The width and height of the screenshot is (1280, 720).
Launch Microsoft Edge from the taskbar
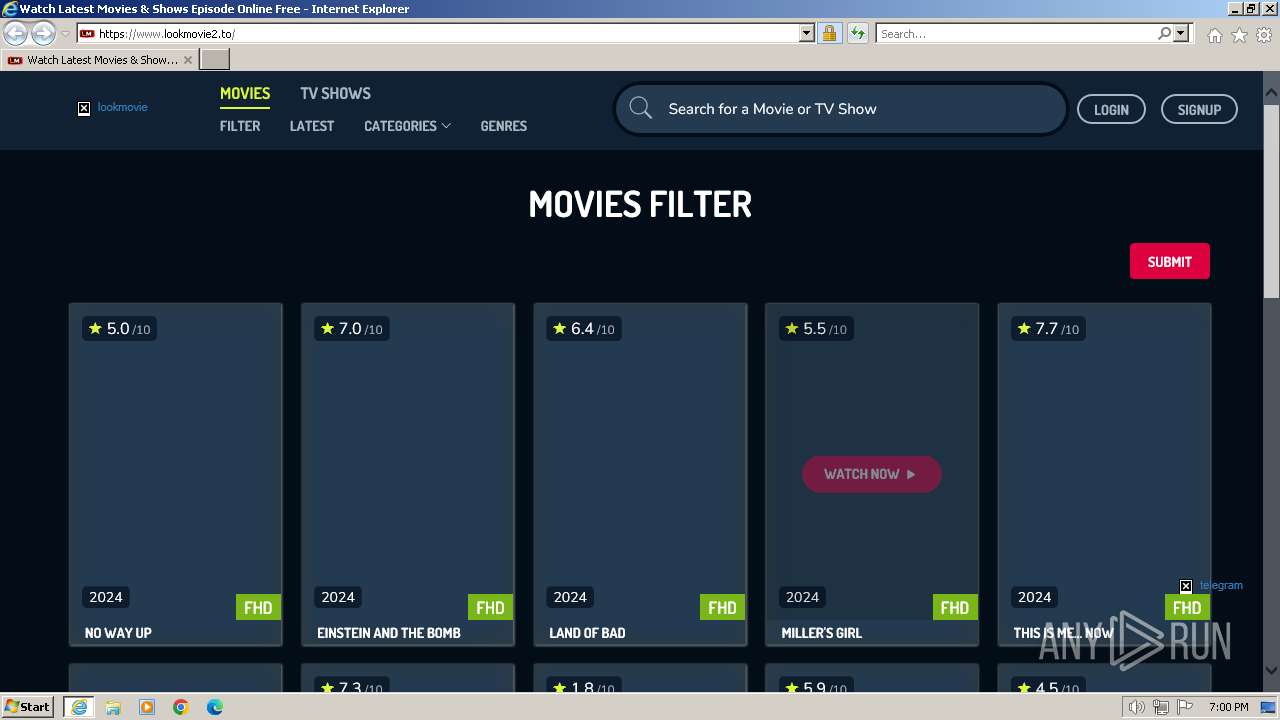(215, 707)
